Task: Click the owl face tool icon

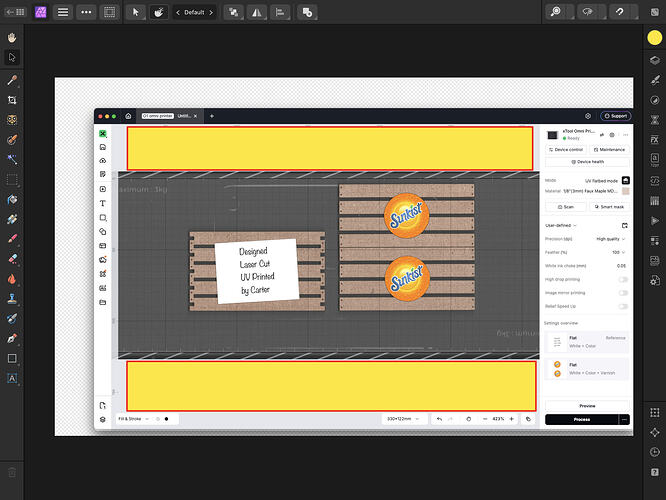Action: [x=12, y=120]
